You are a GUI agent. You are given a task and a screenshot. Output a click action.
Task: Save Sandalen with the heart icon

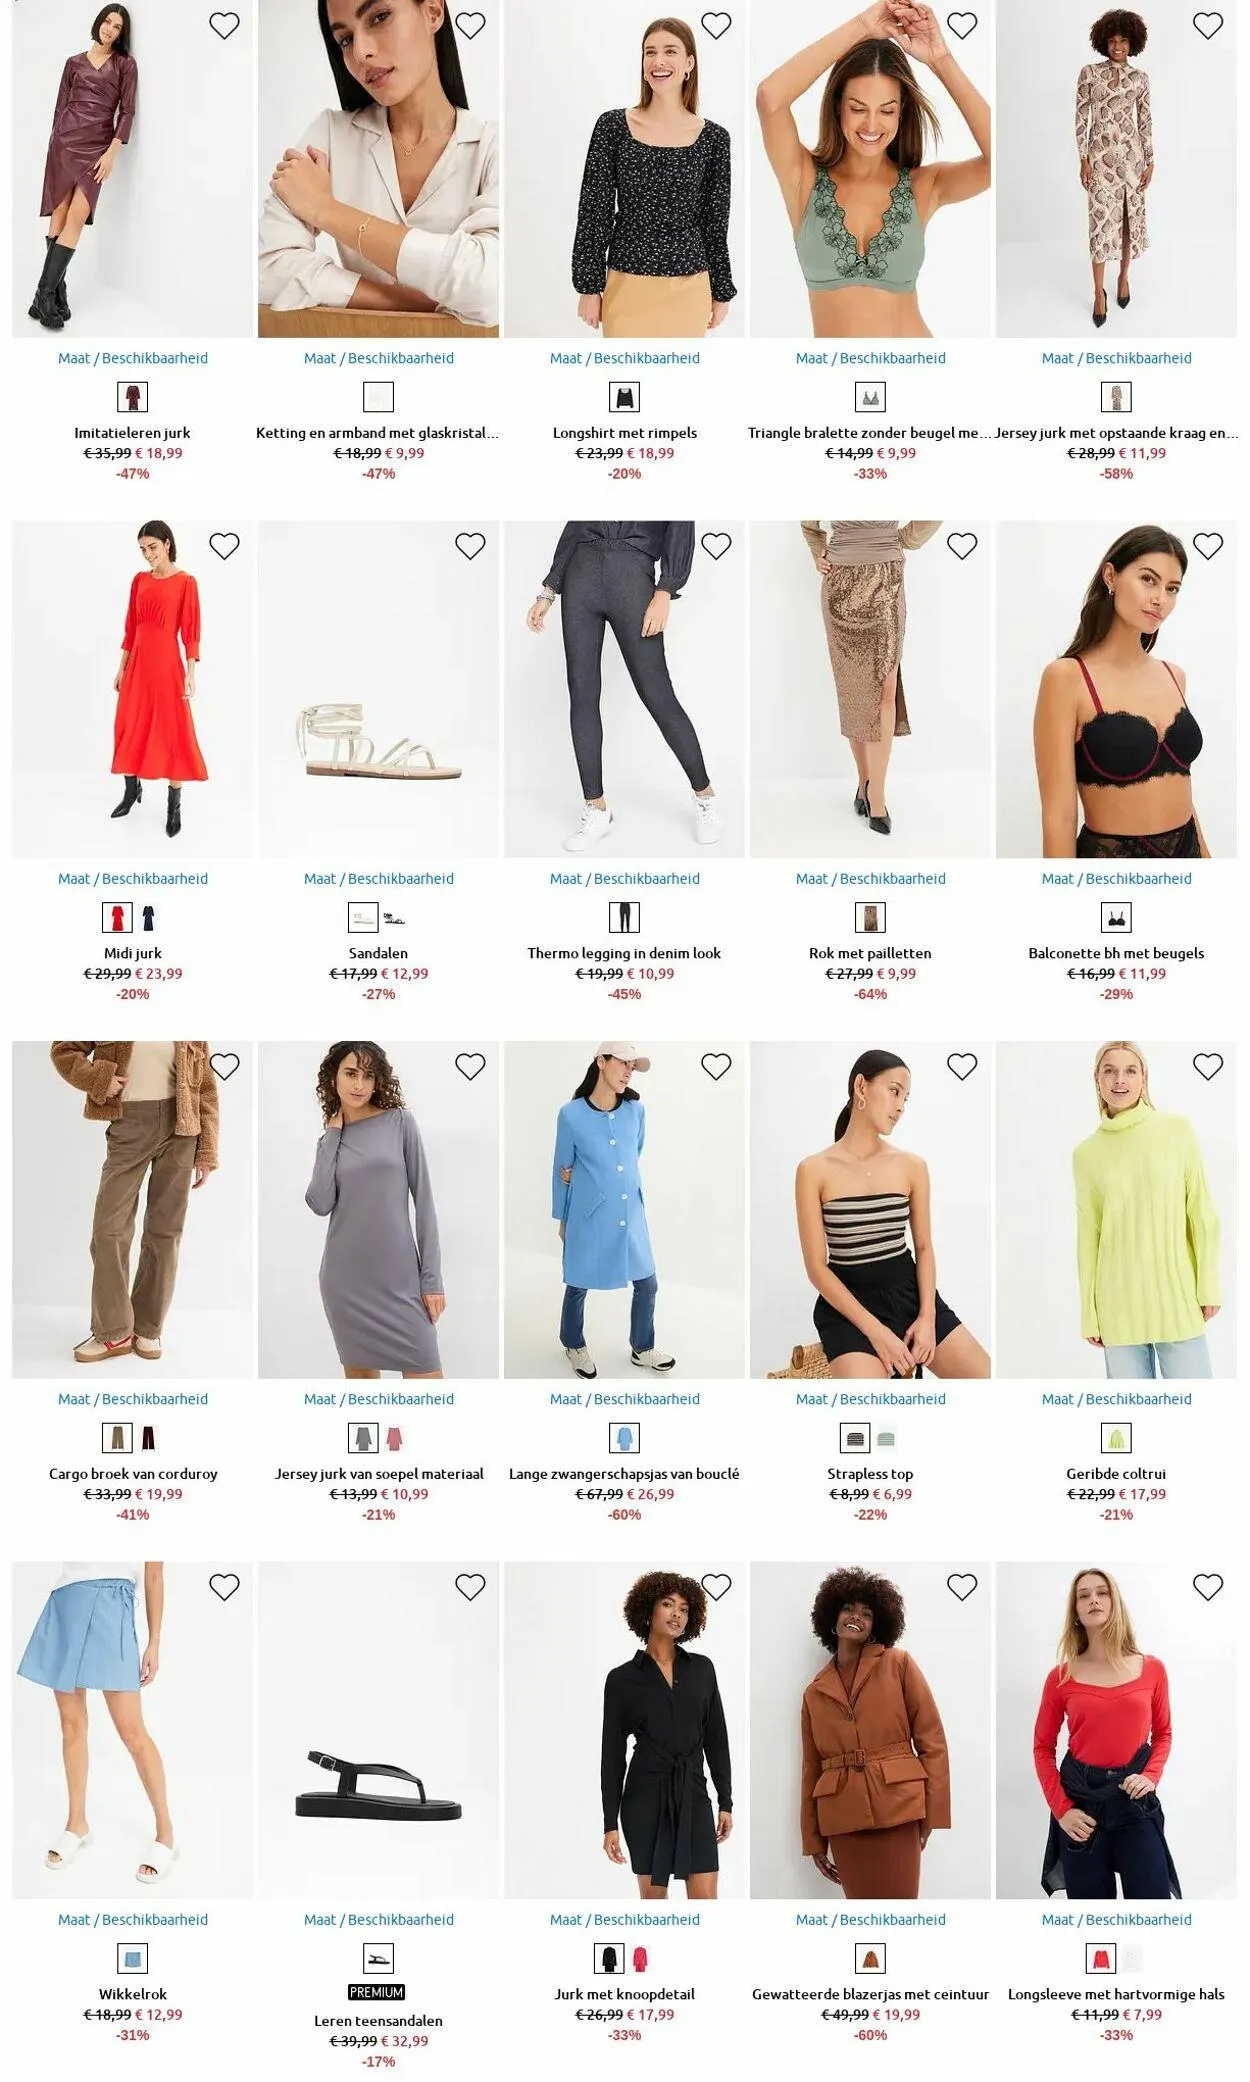pos(470,546)
